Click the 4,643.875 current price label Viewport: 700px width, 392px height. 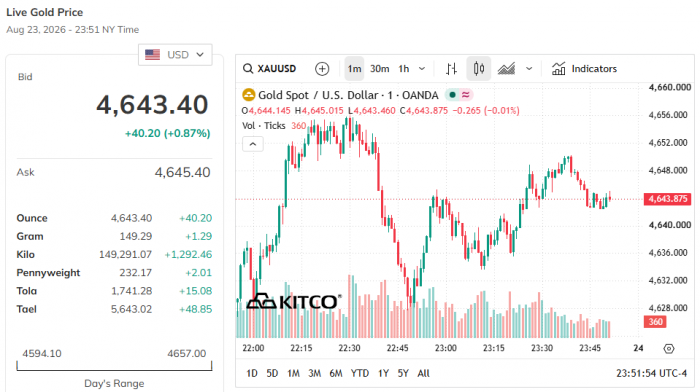pos(667,199)
